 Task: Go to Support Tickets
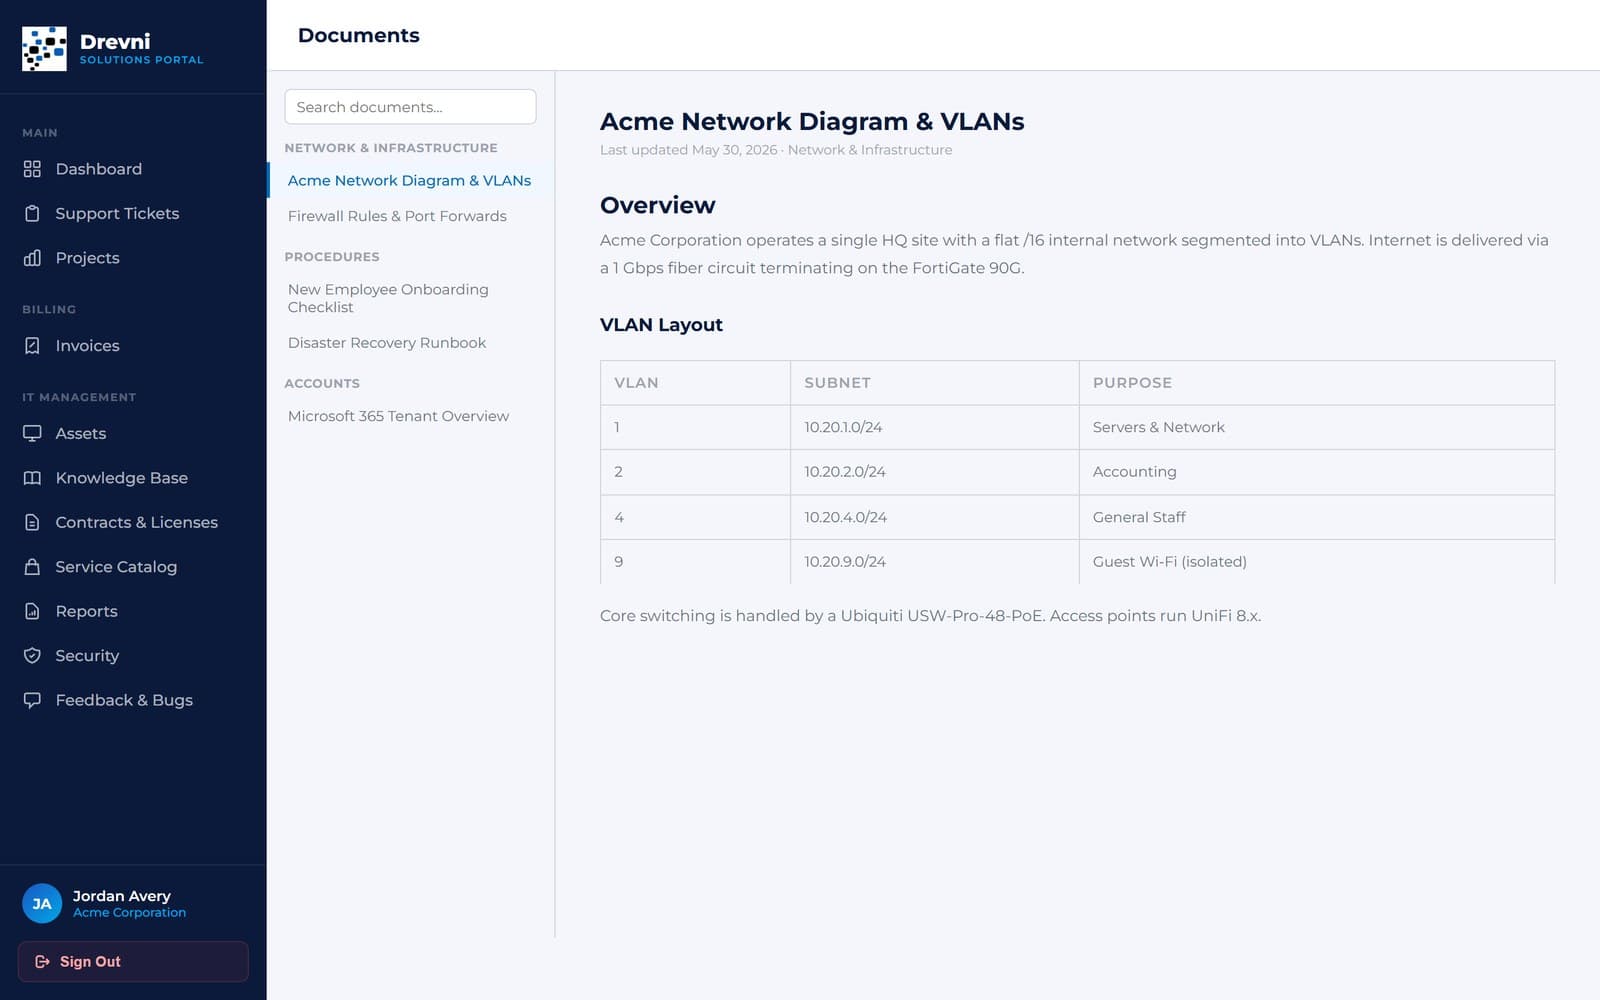tap(133, 213)
